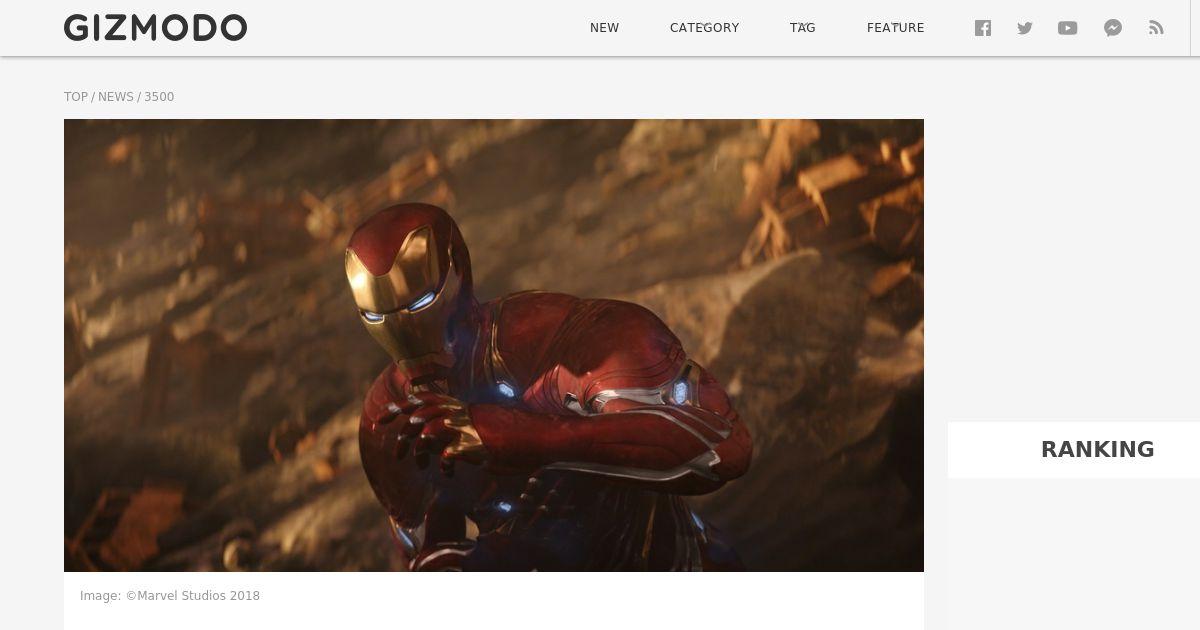Screen dimensions: 1200x630
Task: Click the RANKING sidebar heading
Action: 1098,450
